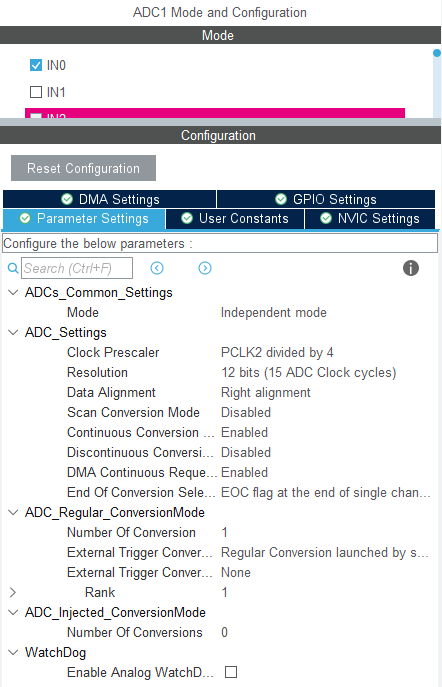442x687 pixels.
Task: Click green check icon on DMA Settings
Action: tap(67, 199)
